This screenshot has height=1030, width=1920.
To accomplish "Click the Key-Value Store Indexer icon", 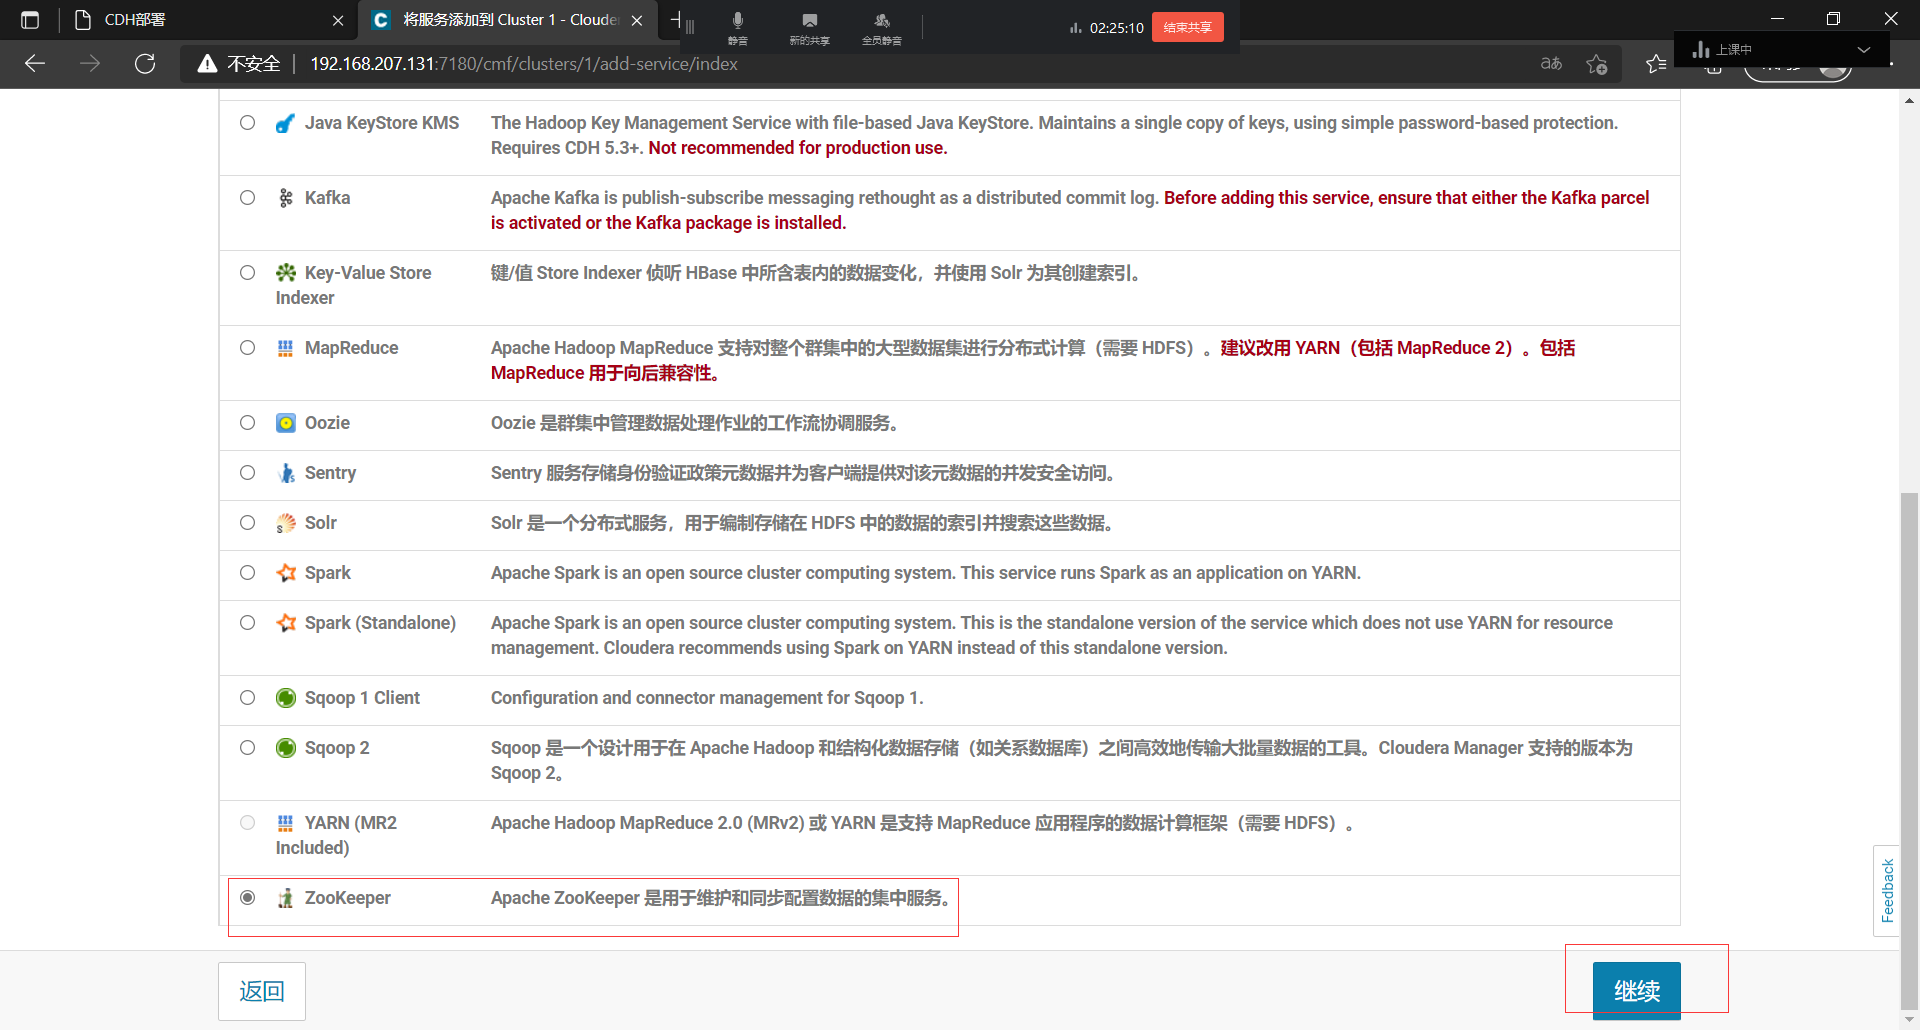I will 286,273.
